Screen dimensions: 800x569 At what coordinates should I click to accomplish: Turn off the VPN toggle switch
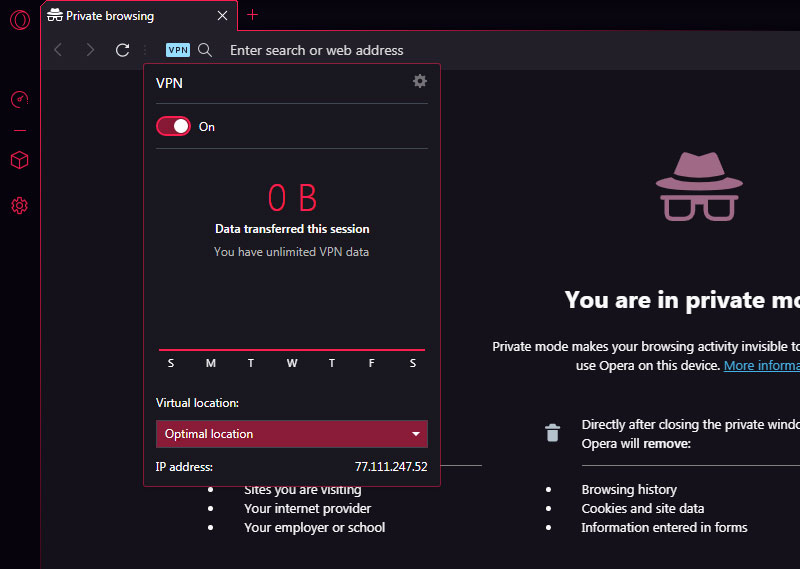(173, 126)
